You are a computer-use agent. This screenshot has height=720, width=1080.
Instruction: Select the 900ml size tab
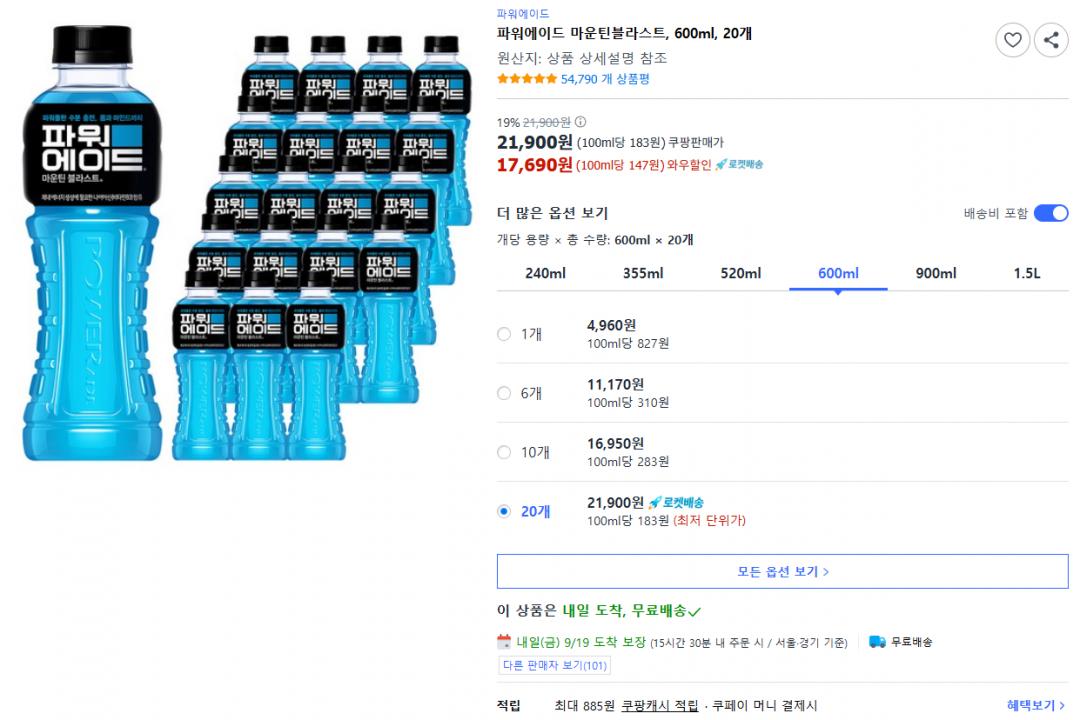coord(936,274)
